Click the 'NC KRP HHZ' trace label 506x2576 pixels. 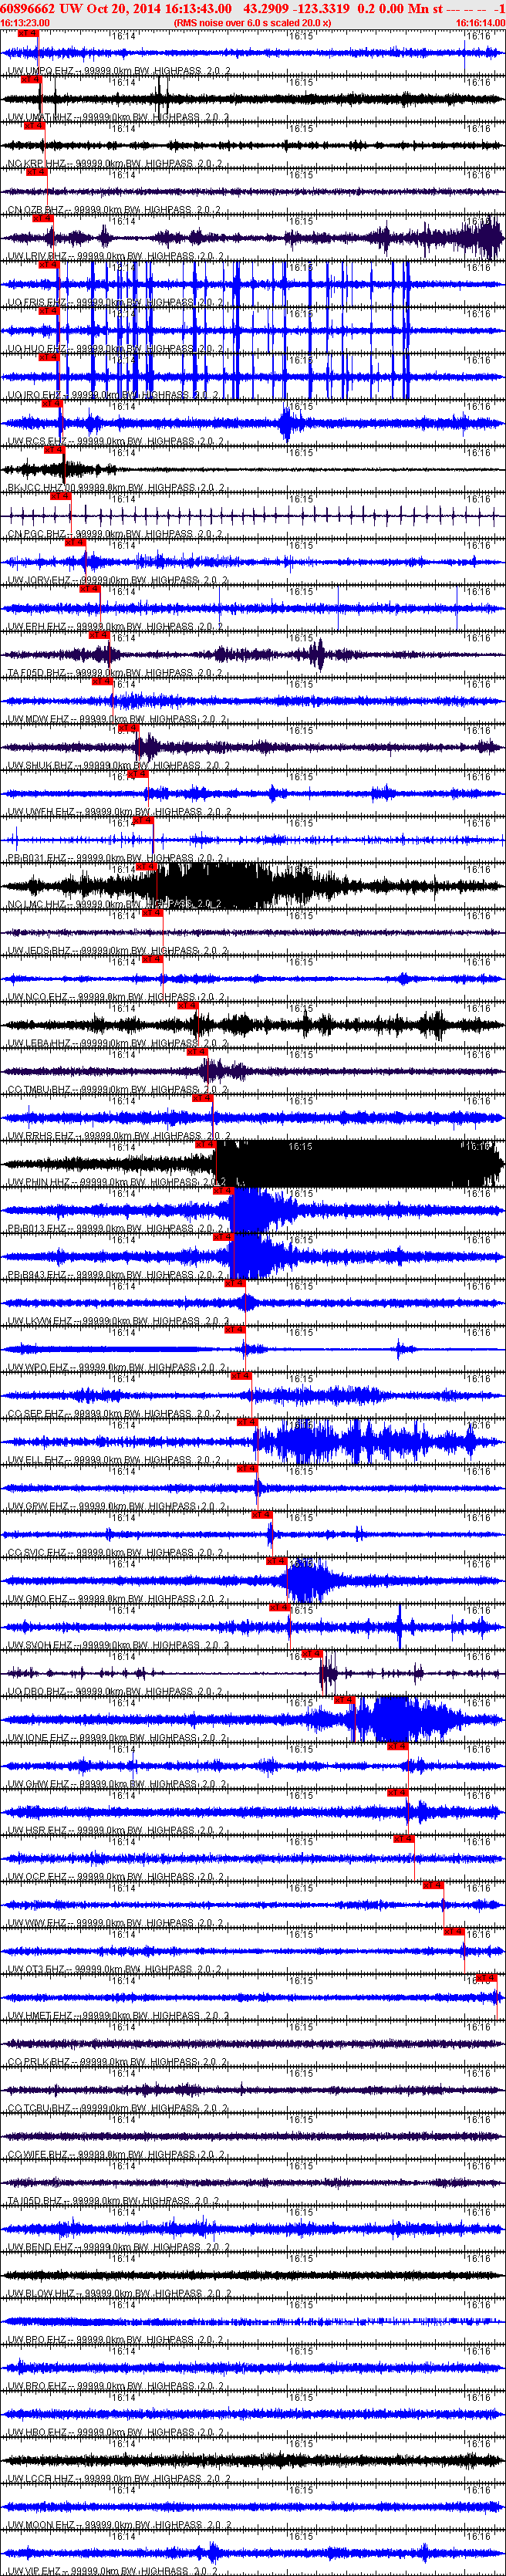[37, 163]
